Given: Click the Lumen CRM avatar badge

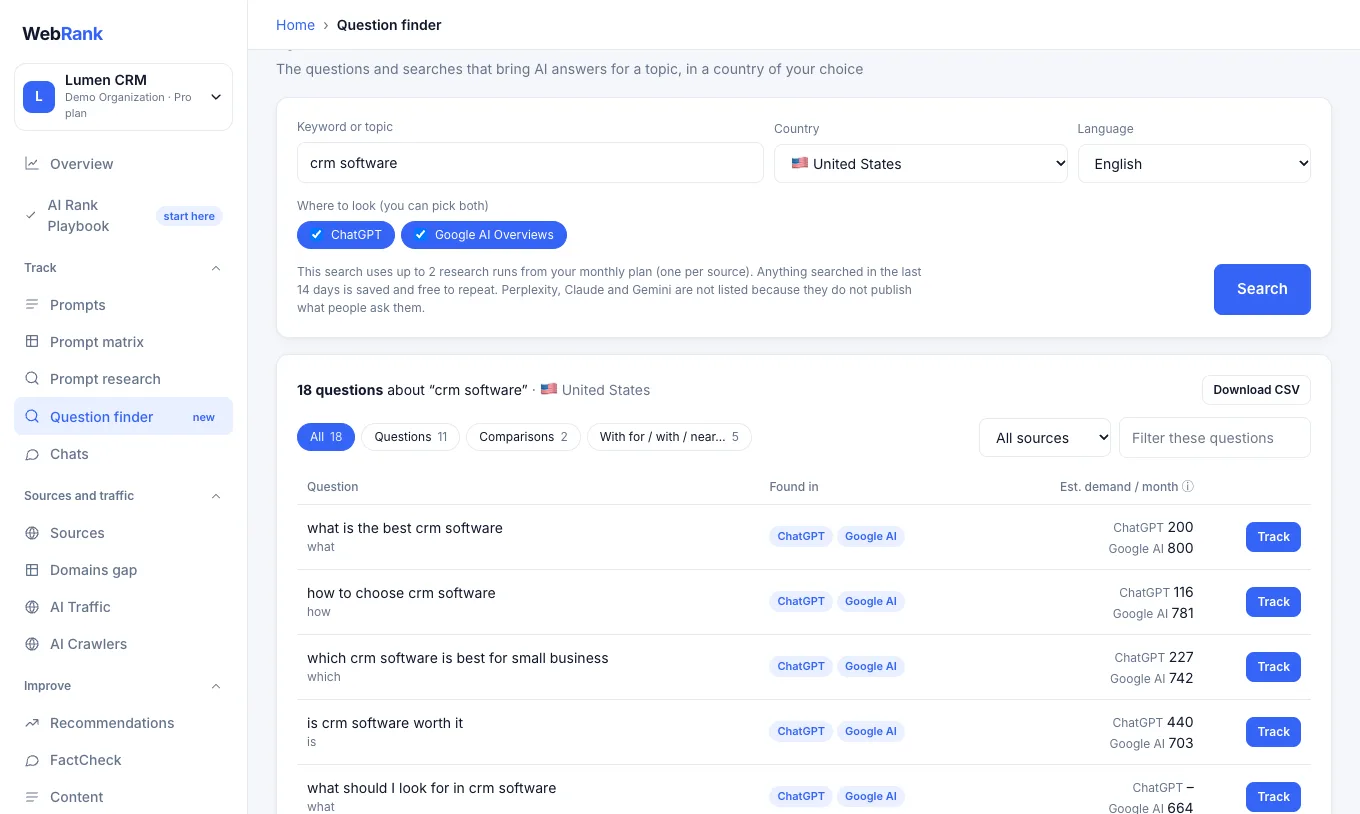Looking at the screenshot, I should tap(39, 97).
